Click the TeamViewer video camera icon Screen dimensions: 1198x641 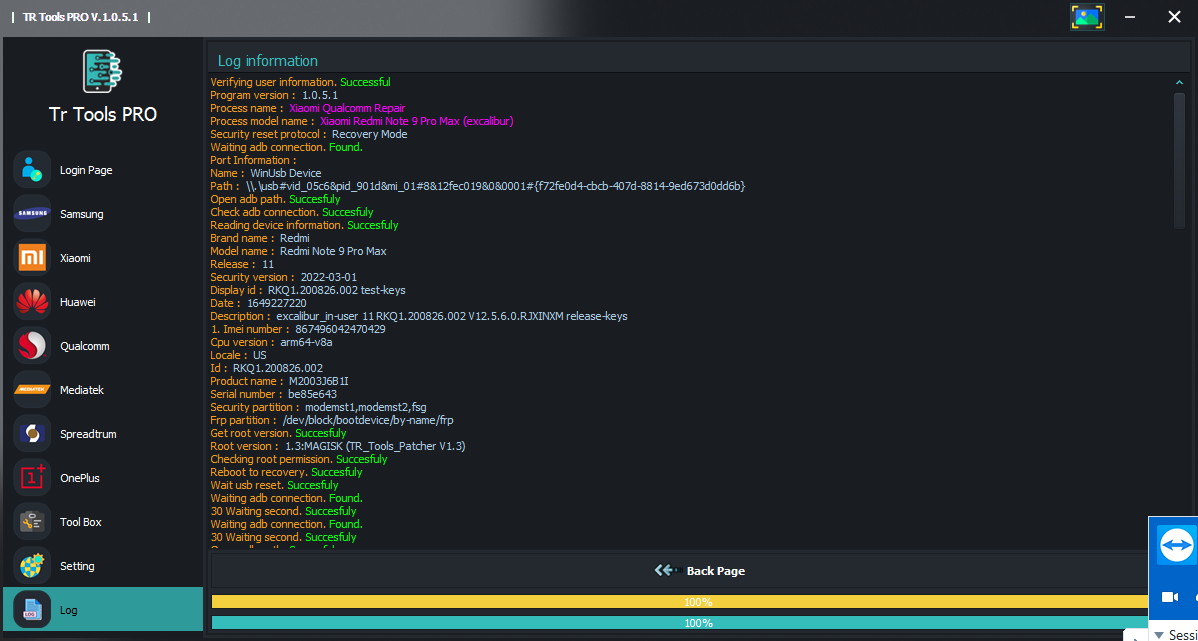1170,597
